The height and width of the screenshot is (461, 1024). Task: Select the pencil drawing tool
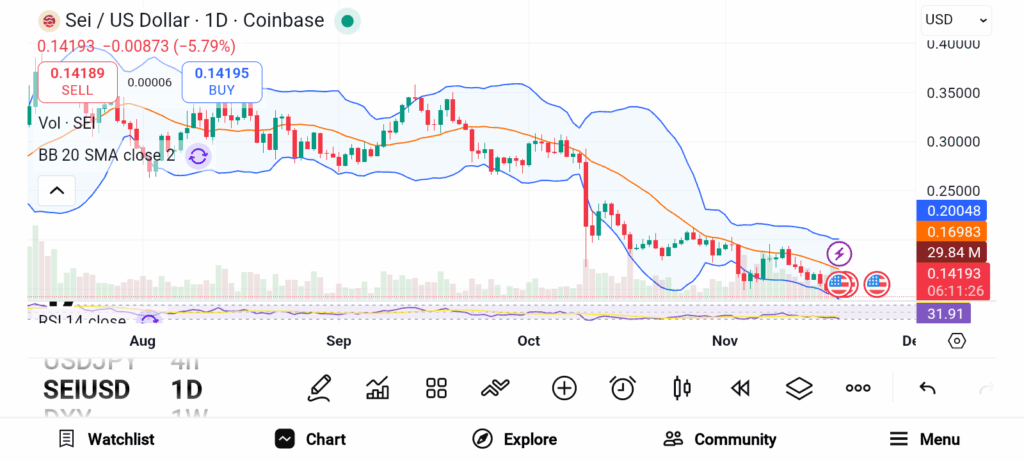click(x=320, y=388)
